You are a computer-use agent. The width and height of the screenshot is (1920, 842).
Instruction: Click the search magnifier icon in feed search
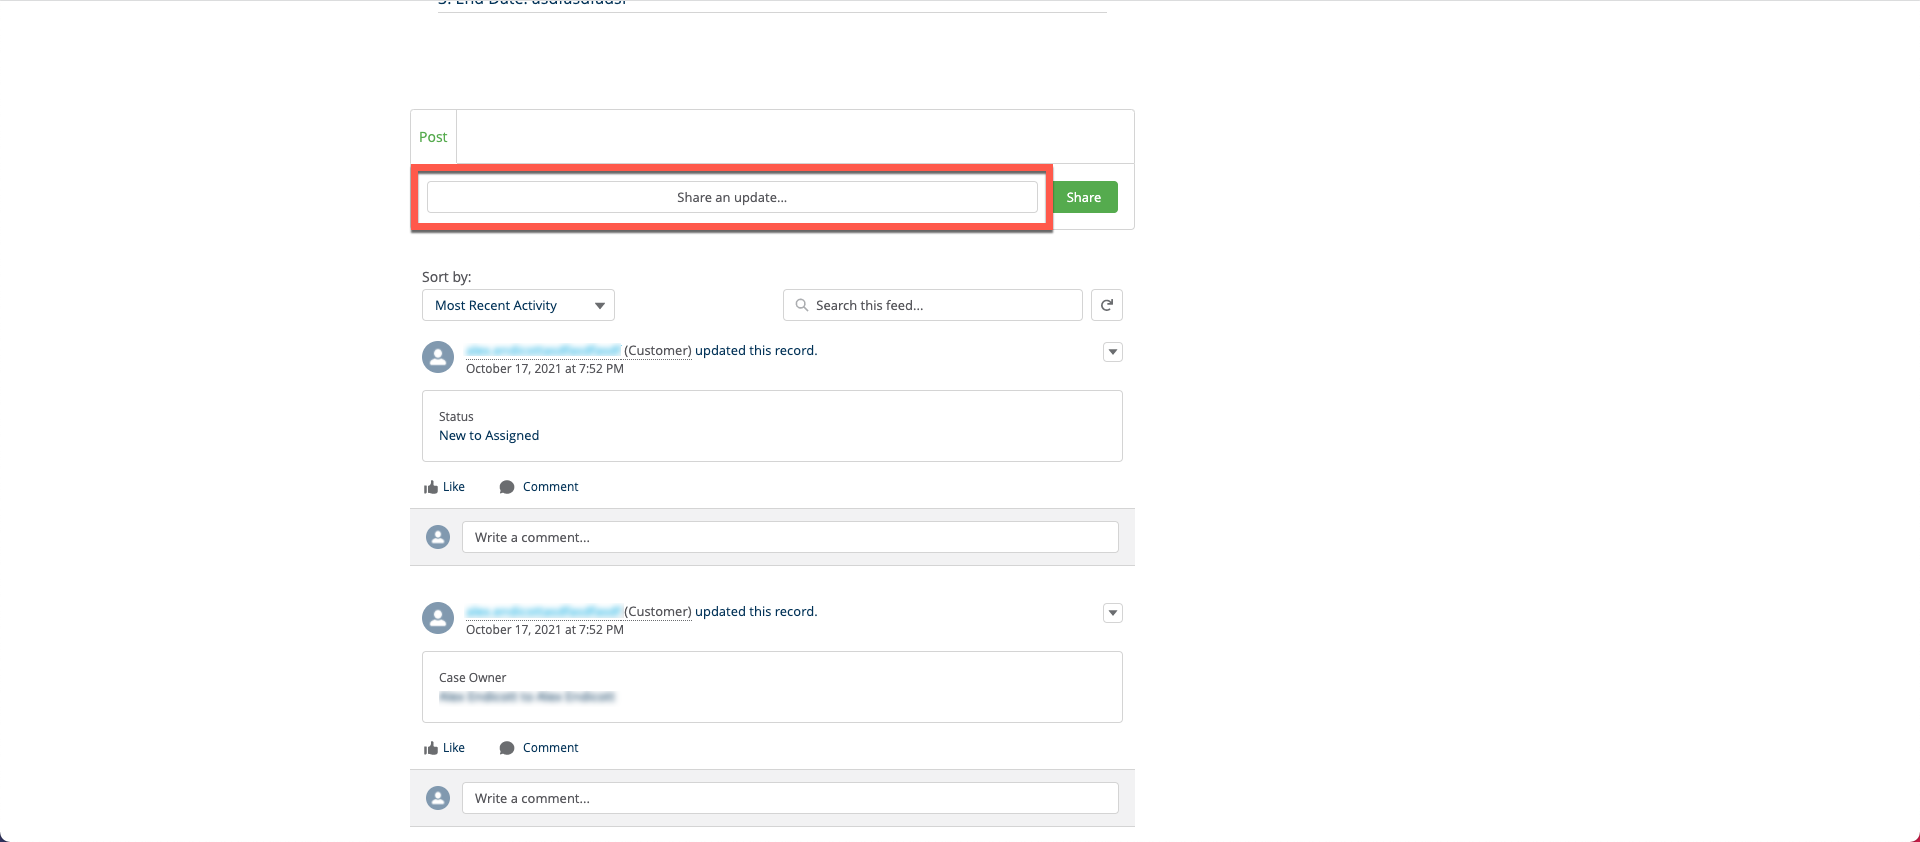tap(801, 305)
